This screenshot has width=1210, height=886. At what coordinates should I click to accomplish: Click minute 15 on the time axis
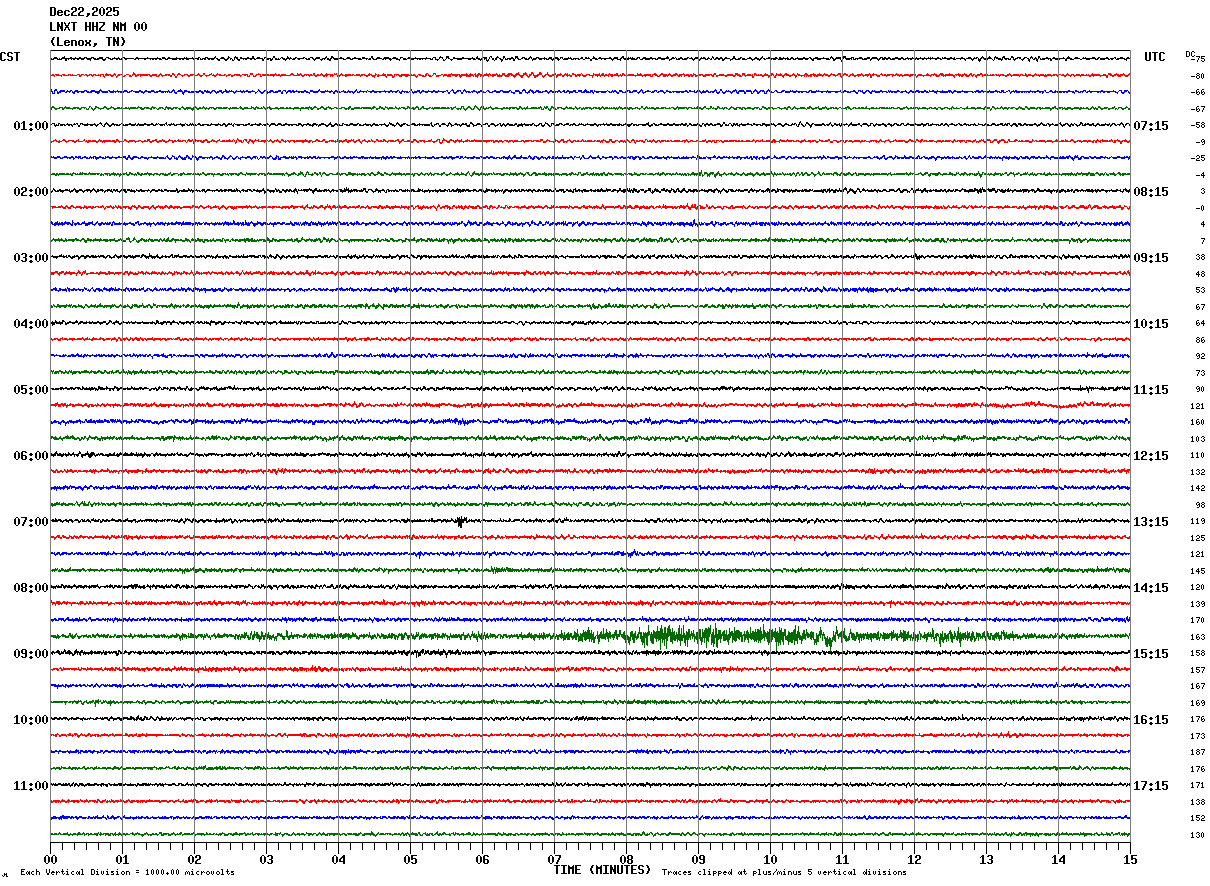[x=1129, y=859]
